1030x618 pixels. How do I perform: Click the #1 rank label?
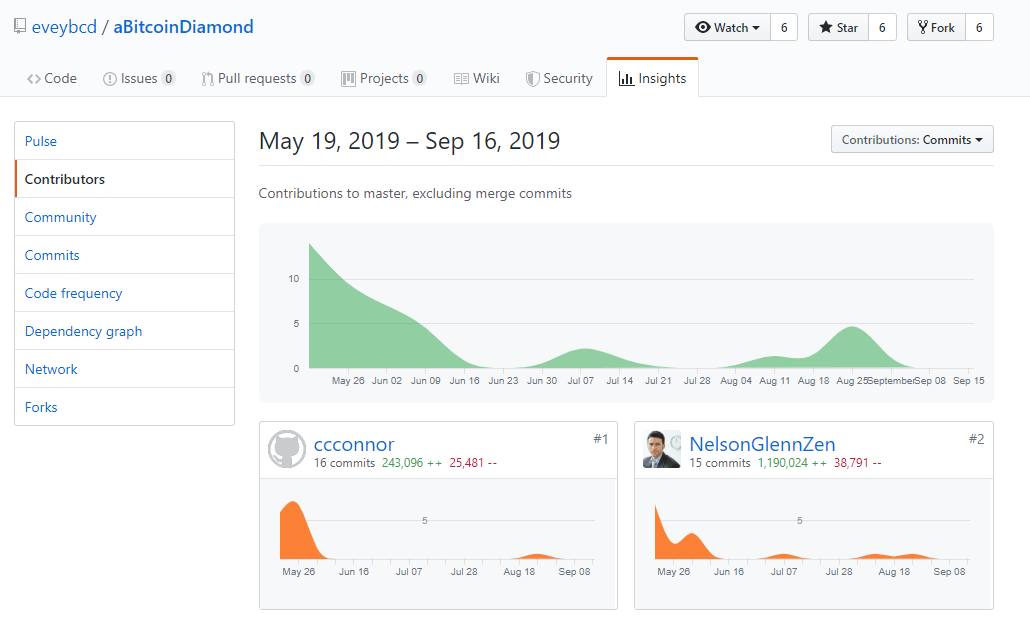coord(600,439)
